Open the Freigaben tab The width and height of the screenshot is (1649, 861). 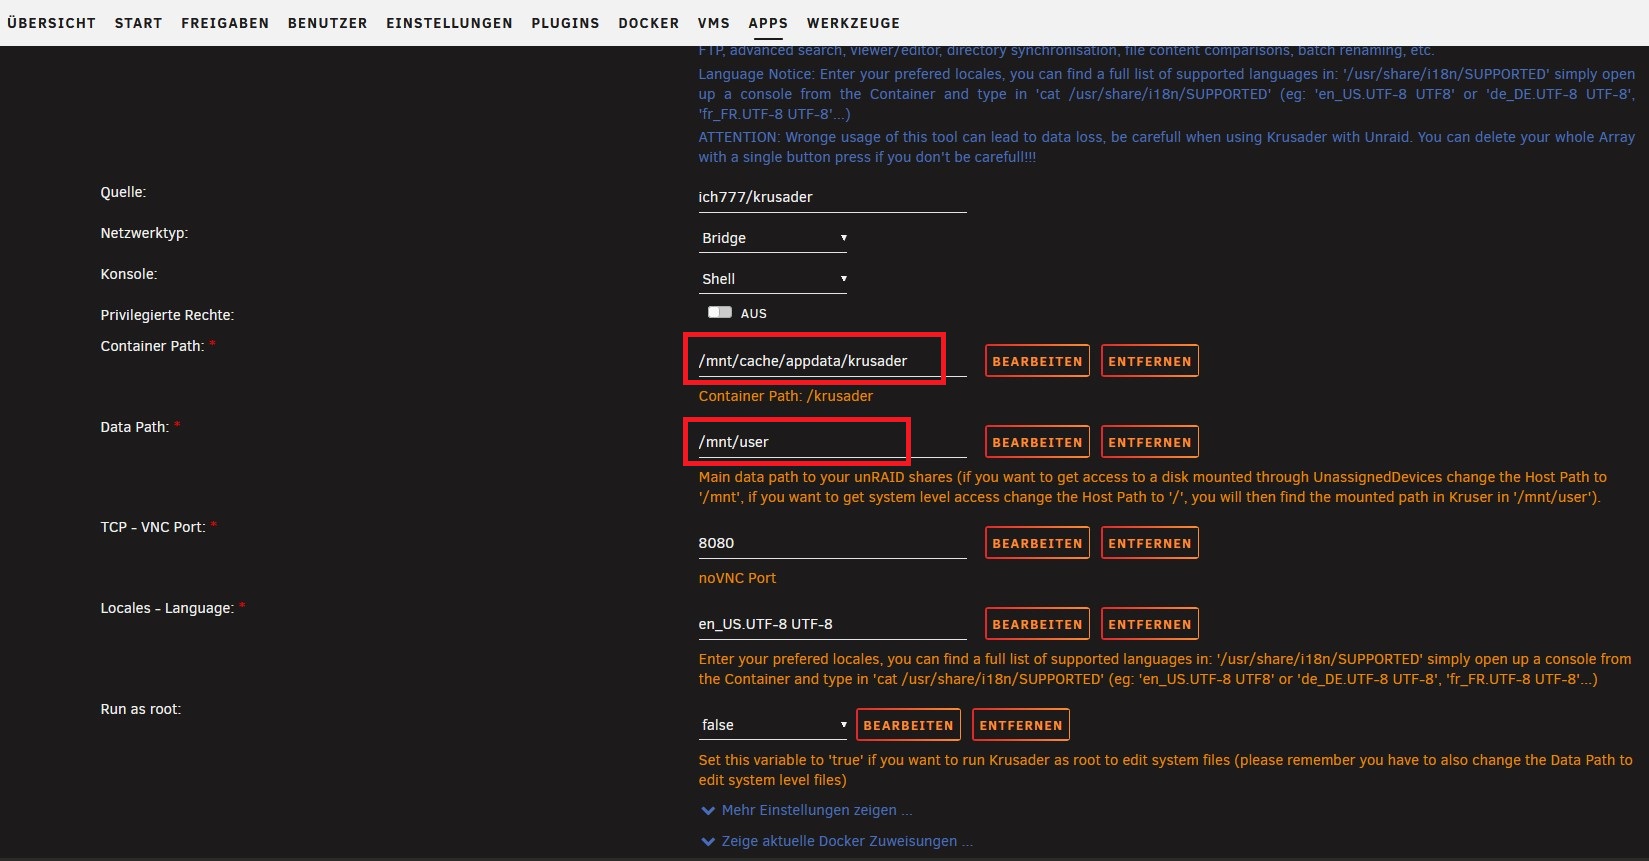point(225,23)
